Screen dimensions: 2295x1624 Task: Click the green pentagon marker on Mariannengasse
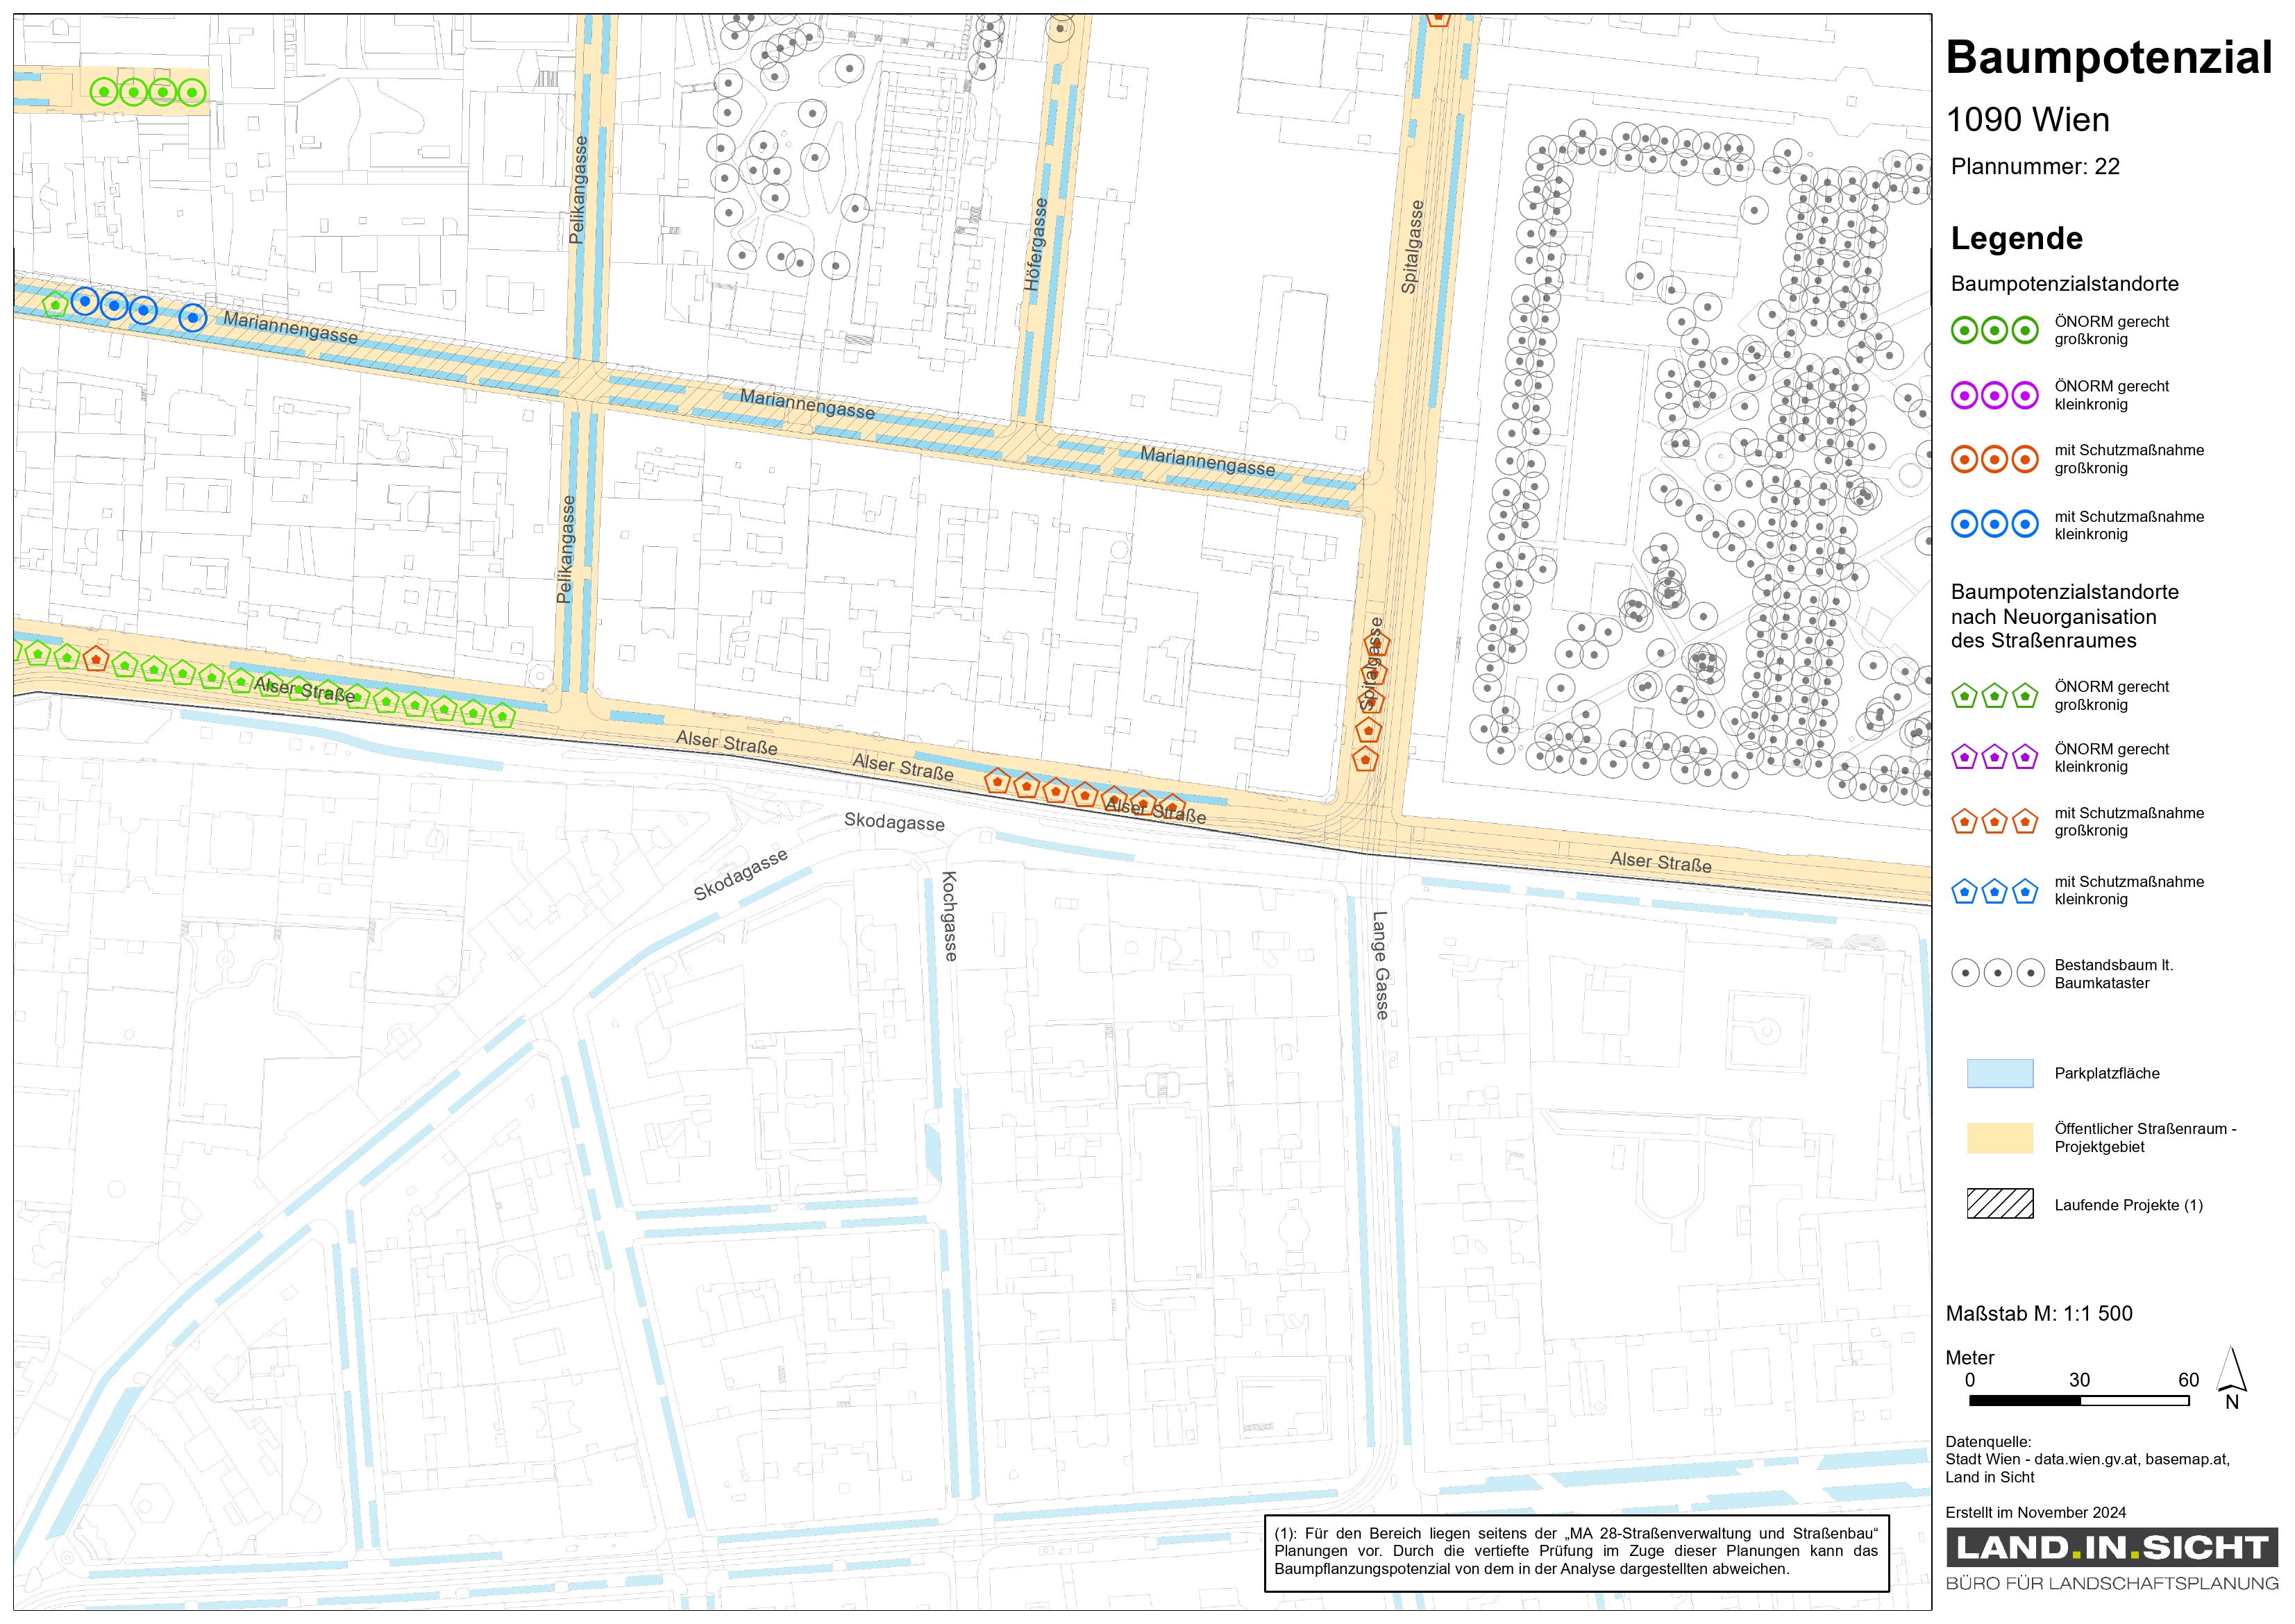pyautogui.click(x=55, y=304)
